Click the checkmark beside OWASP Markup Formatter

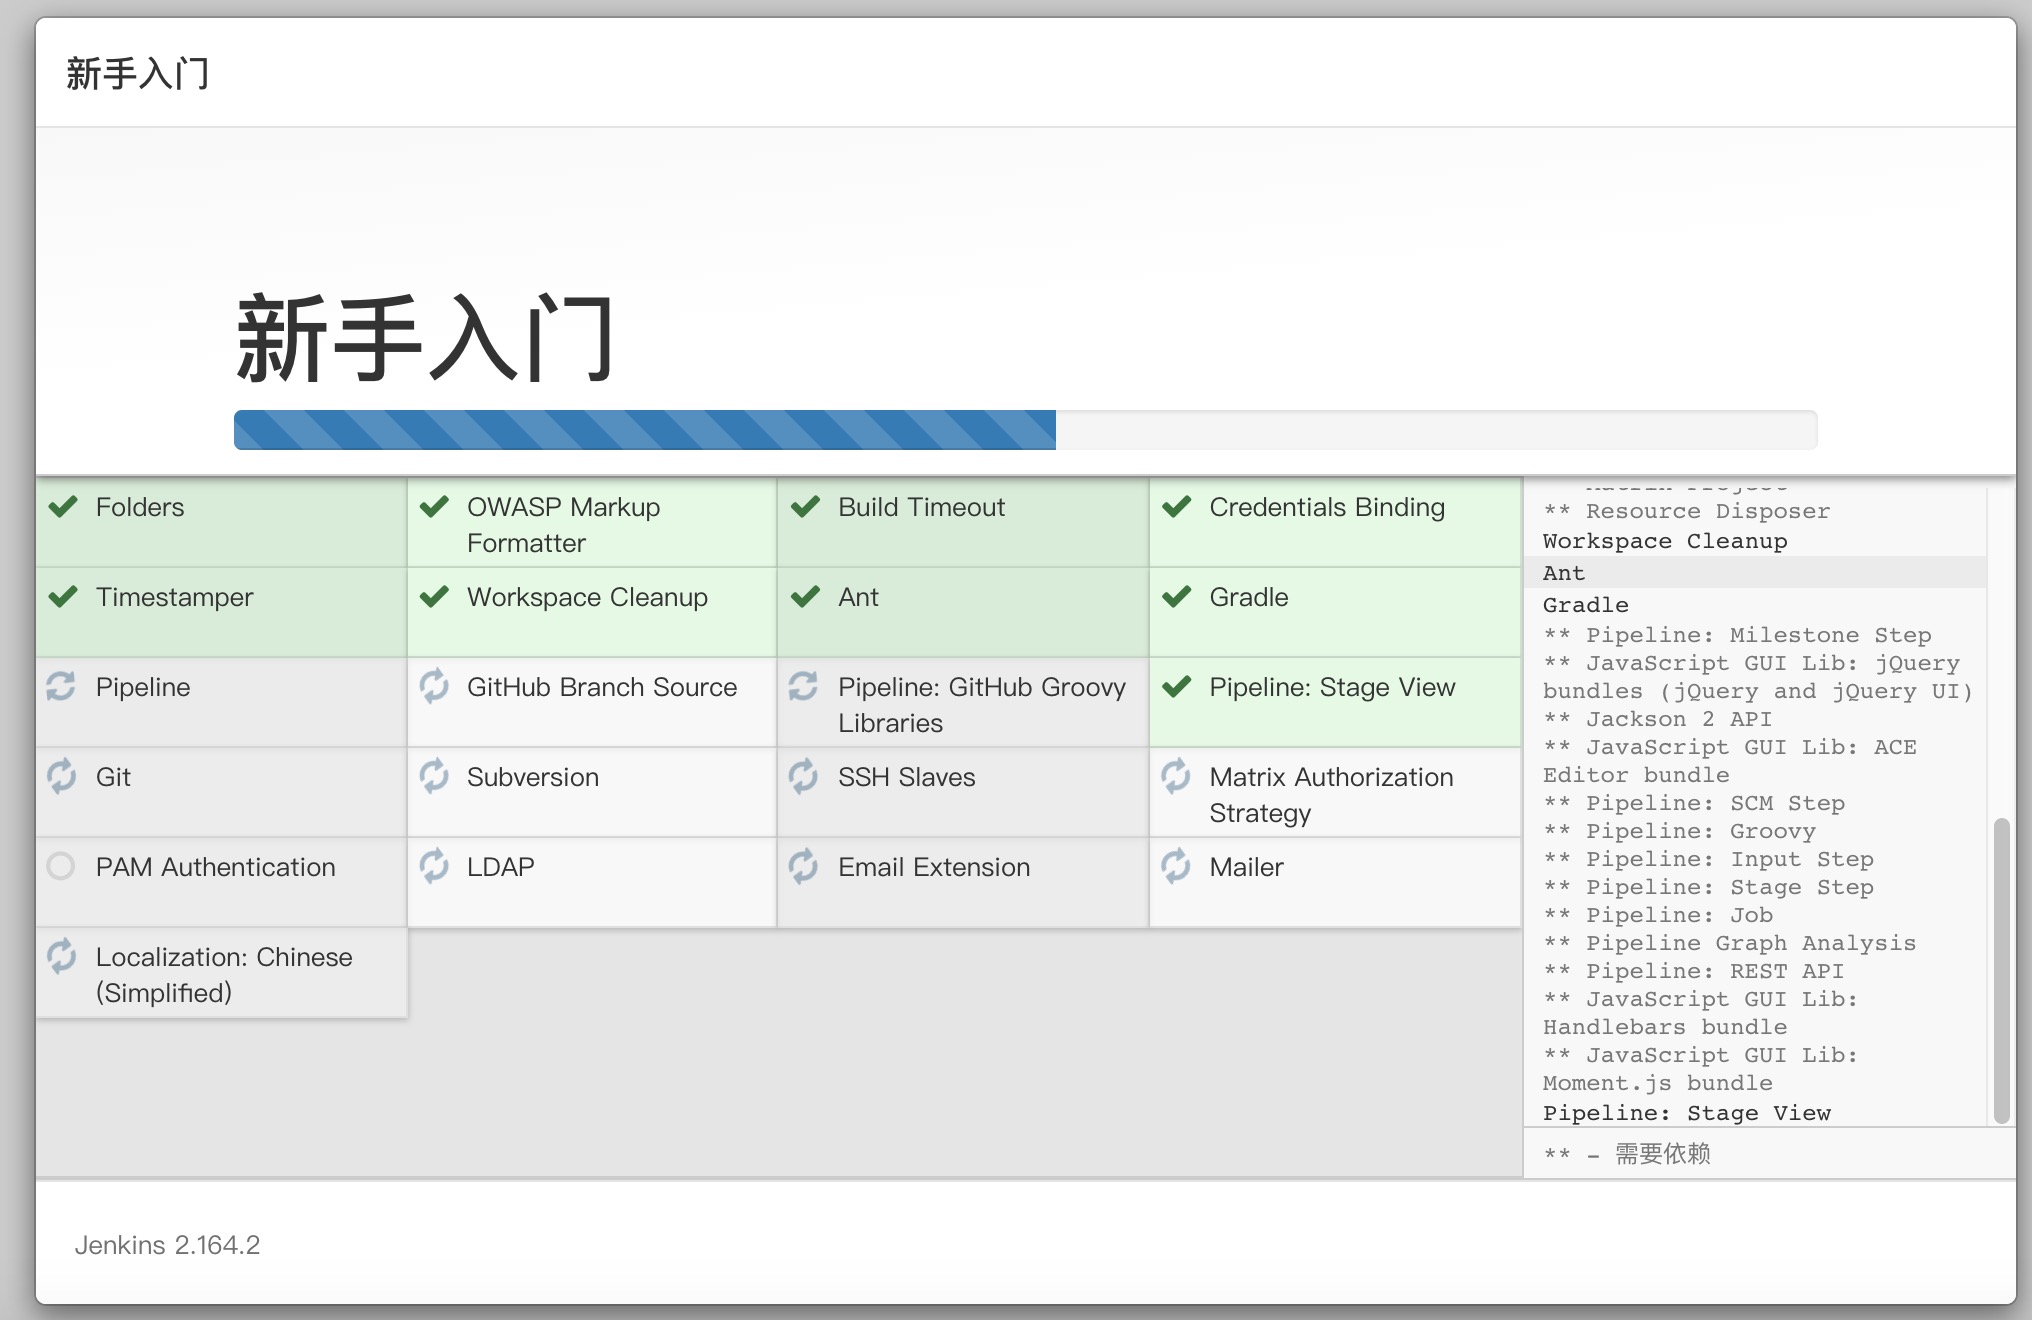(x=434, y=507)
